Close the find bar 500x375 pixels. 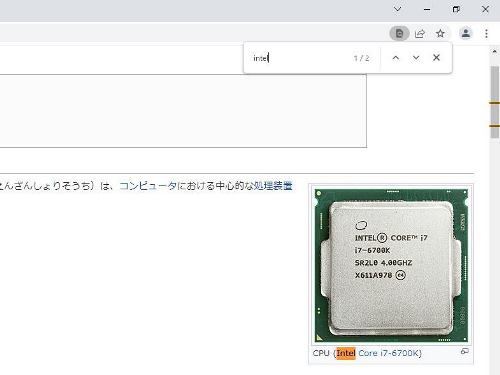point(436,58)
